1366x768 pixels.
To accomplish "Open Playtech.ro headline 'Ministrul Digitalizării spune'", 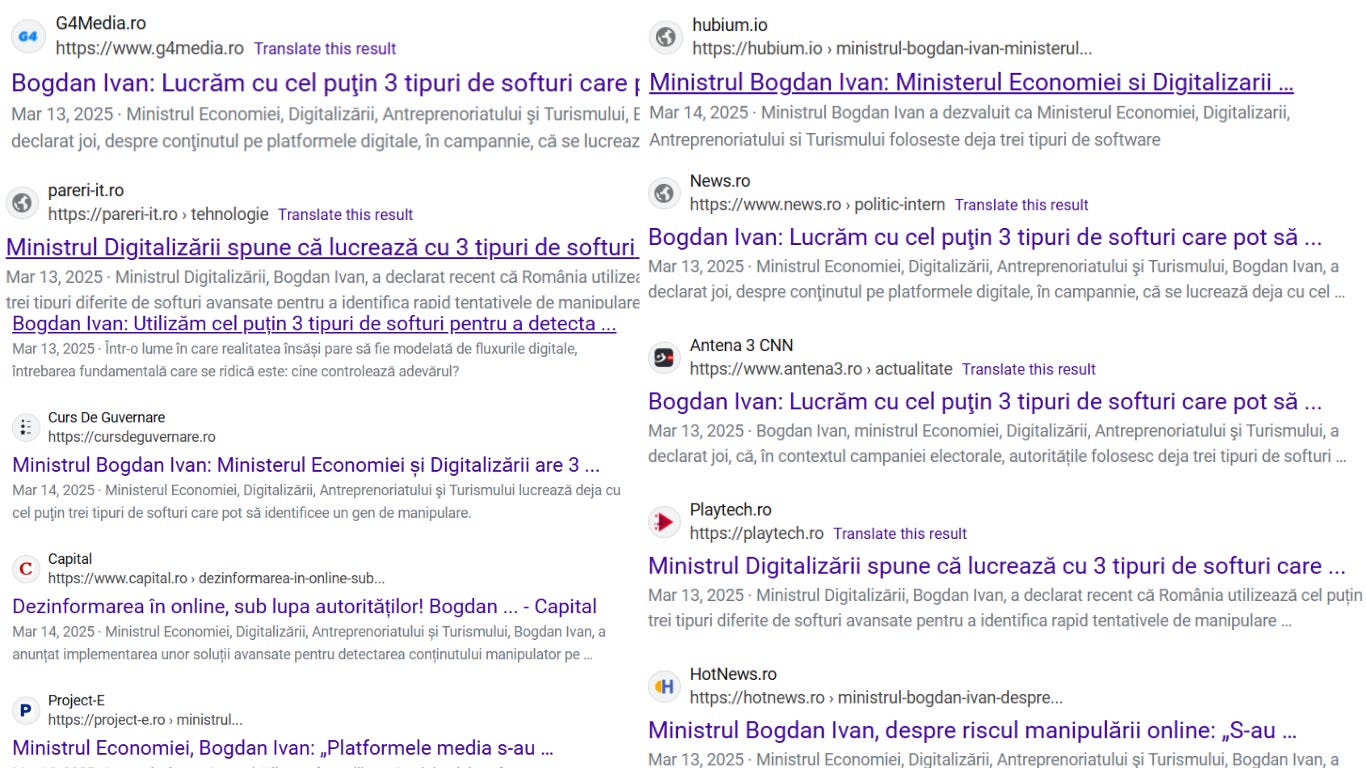I will click(x=997, y=566).
